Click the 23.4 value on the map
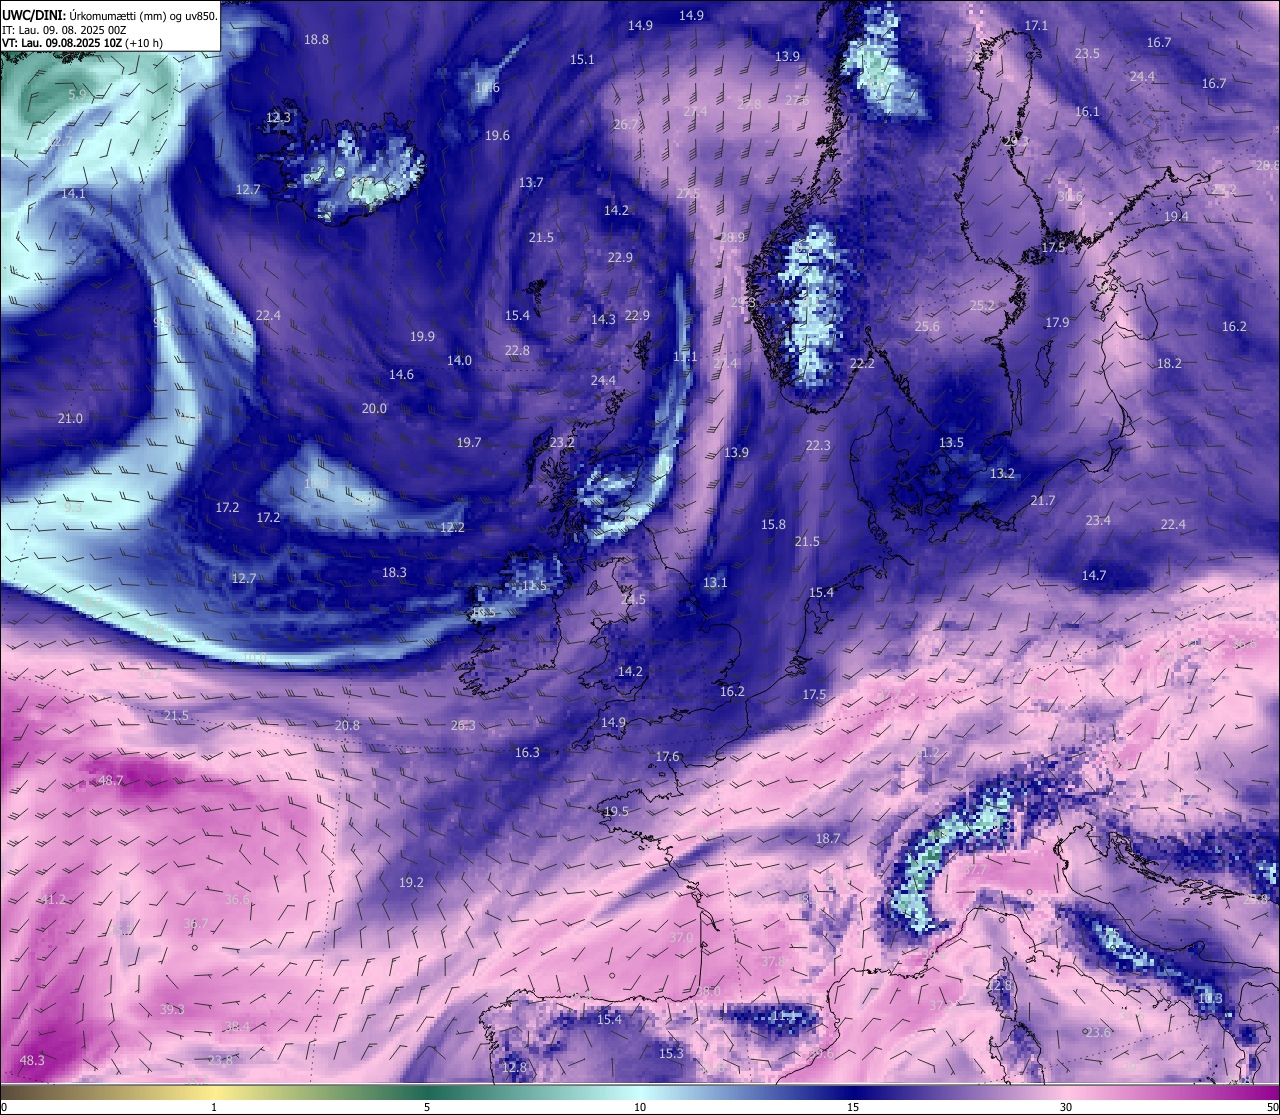The image size is (1280, 1115). tap(1098, 520)
